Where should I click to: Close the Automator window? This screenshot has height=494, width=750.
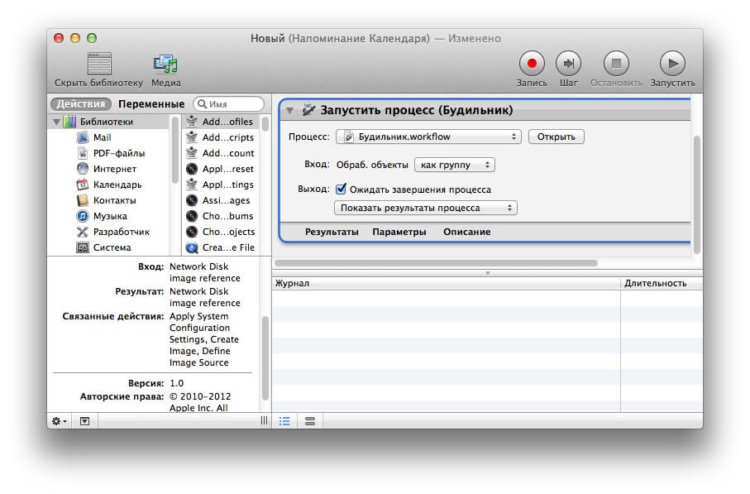click(x=59, y=38)
